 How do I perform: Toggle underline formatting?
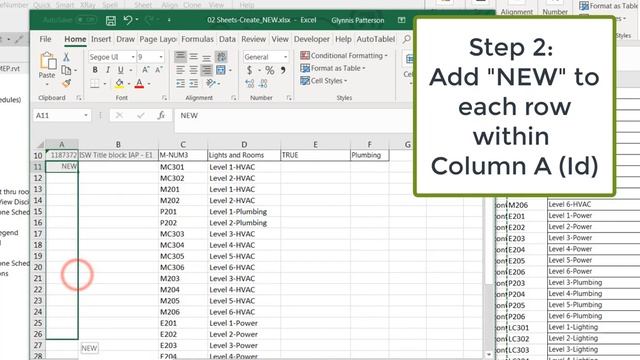(120, 70)
